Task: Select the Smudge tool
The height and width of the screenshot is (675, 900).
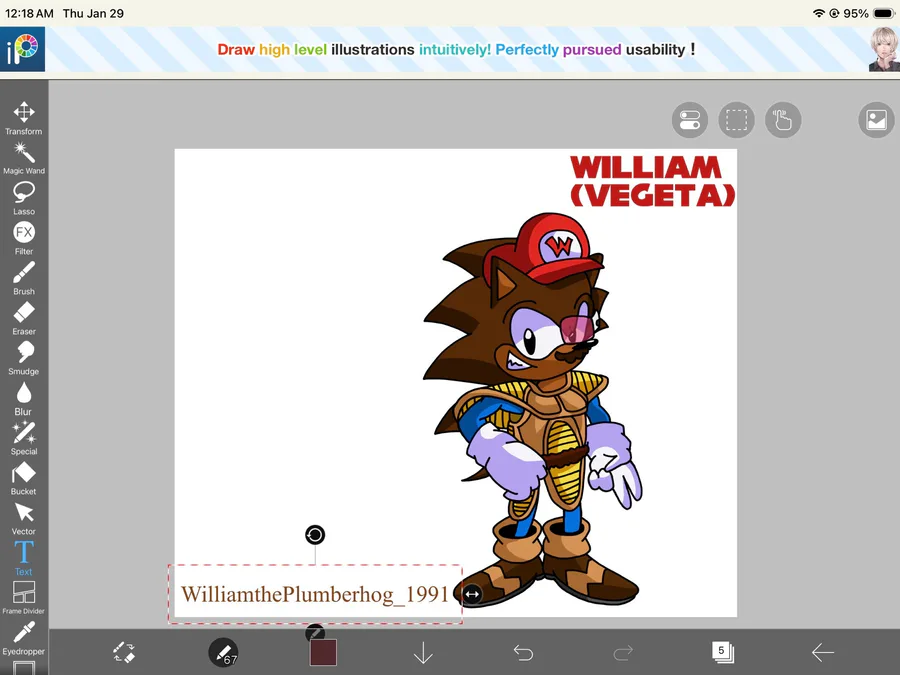Action: [24, 359]
